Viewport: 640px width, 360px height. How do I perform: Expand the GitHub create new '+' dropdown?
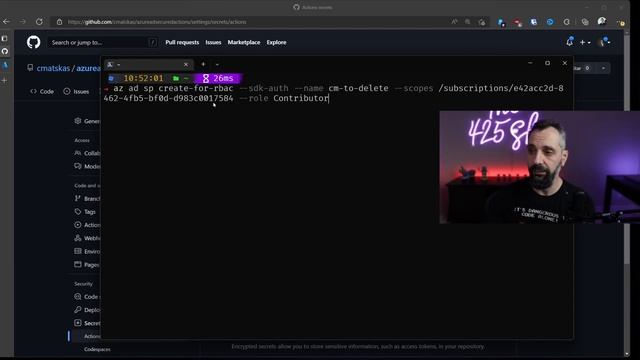(x=585, y=42)
